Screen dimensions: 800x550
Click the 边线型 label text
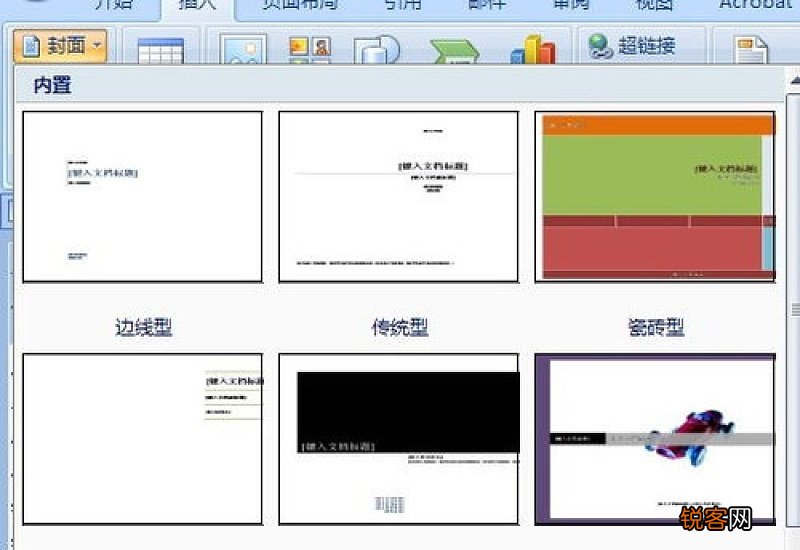click(143, 328)
